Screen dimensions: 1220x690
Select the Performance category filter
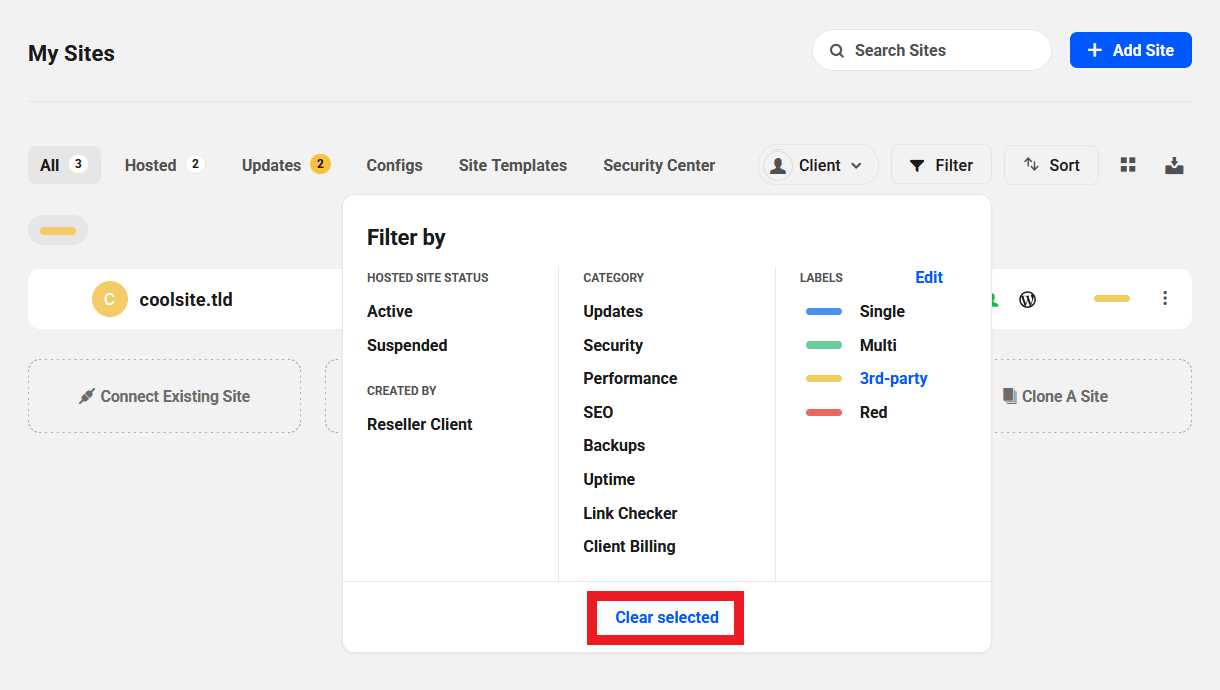(630, 378)
